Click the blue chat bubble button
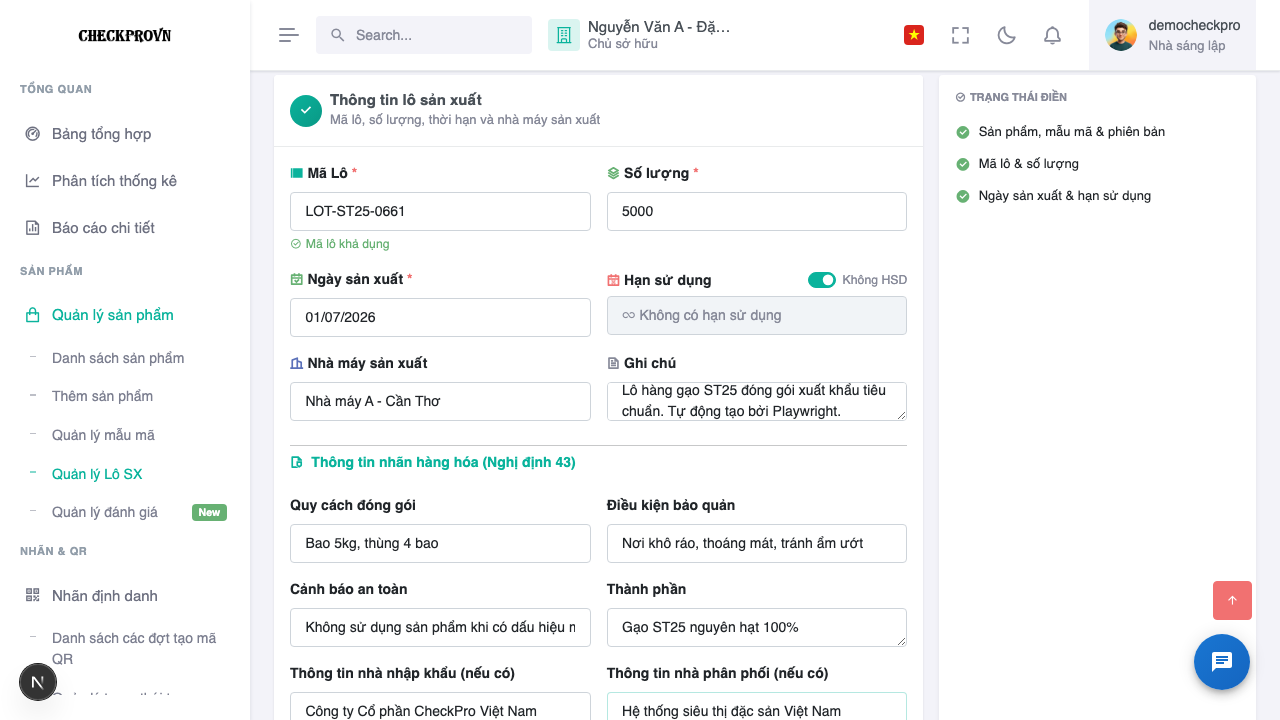1280x720 pixels. pyautogui.click(x=1222, y=662)
